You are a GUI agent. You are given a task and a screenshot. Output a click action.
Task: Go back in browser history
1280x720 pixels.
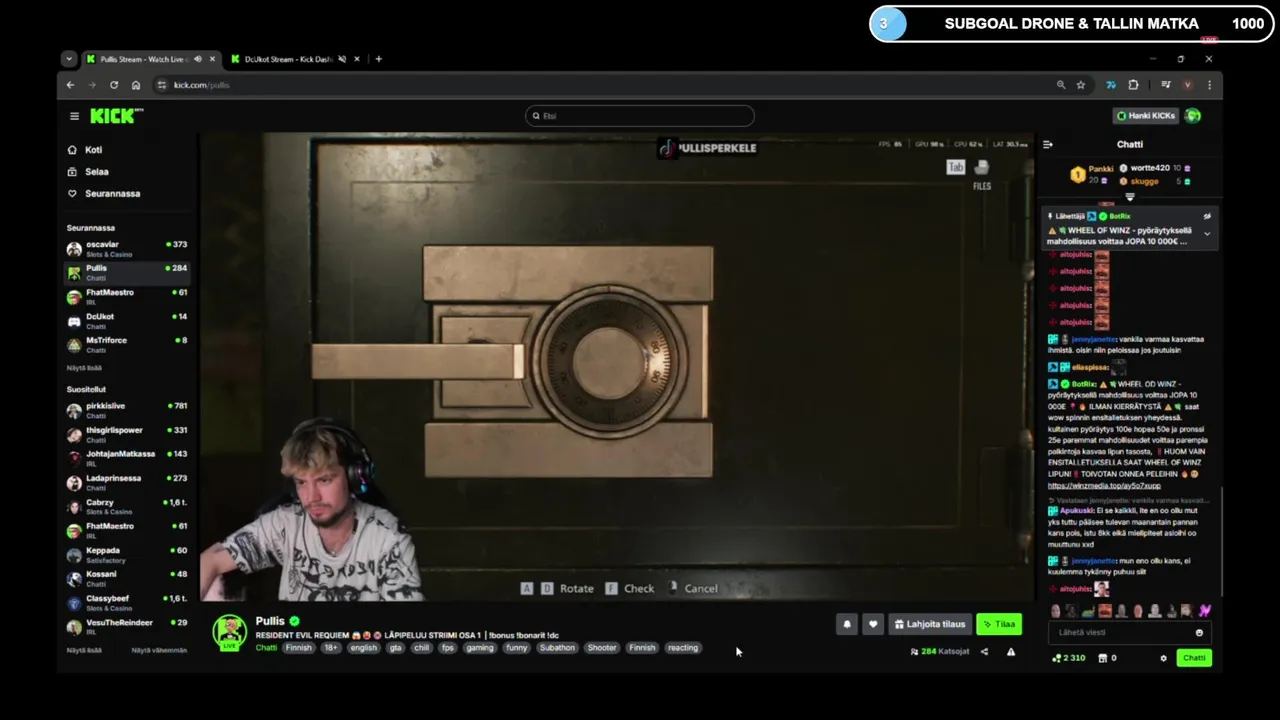click(70, 85)
